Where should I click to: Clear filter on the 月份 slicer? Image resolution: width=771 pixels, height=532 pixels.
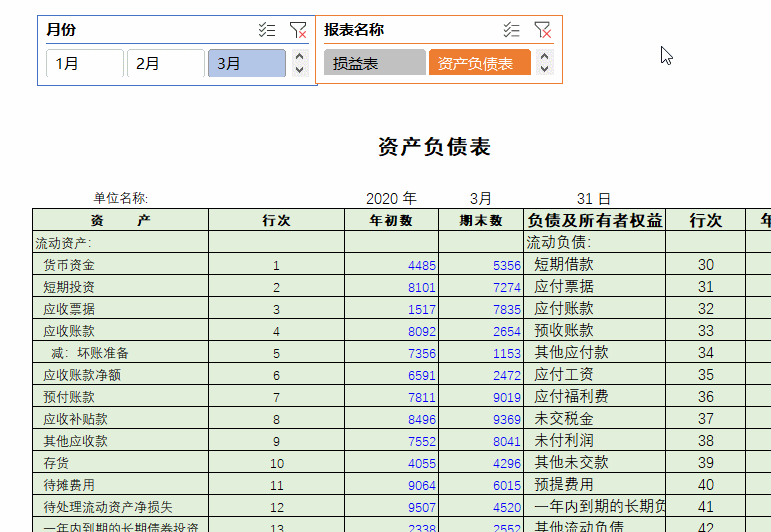pos(298,30)
